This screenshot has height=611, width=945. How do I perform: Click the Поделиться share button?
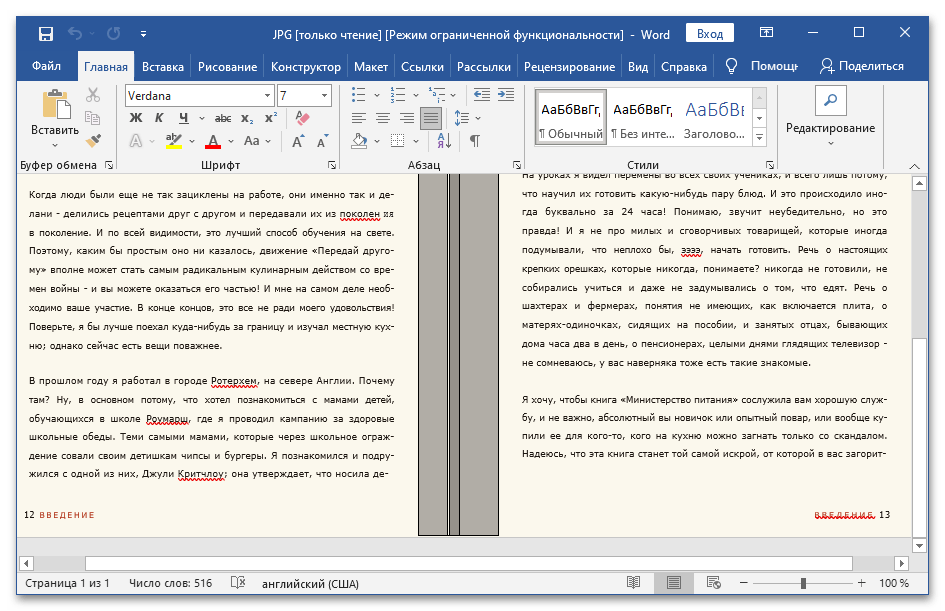(862, 66)
